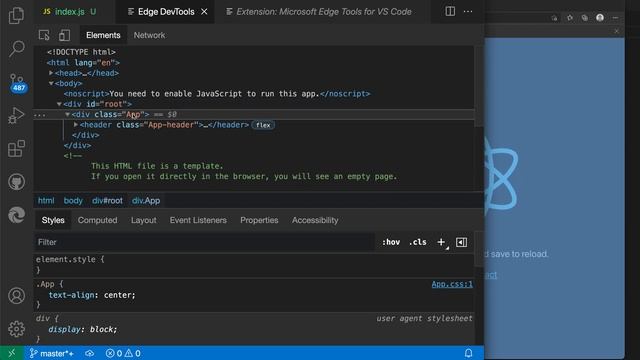The width and height of the screenshot is (640, 360).
Task: Open the Properties pane tab
Action: pyautogui.click(x=259, y=220)
